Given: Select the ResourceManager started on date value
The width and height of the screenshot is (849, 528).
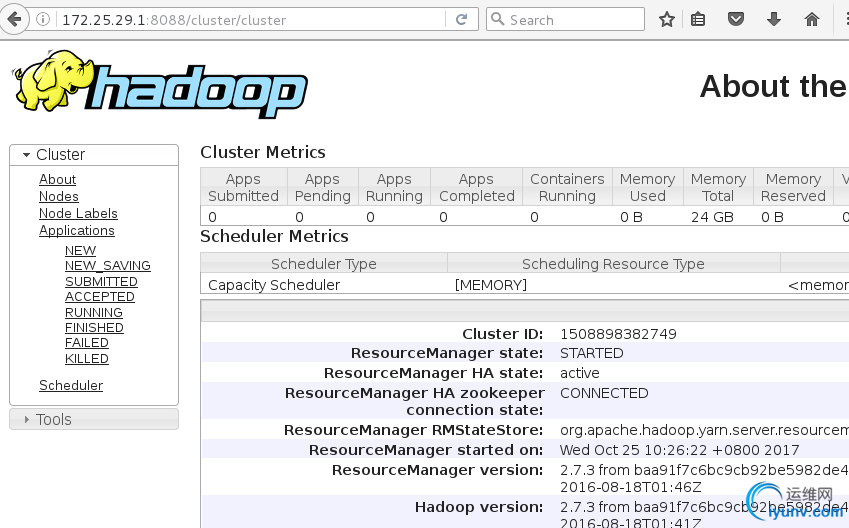Looking at the screenshot, I should pyautogui.click(x=680, y=450).
